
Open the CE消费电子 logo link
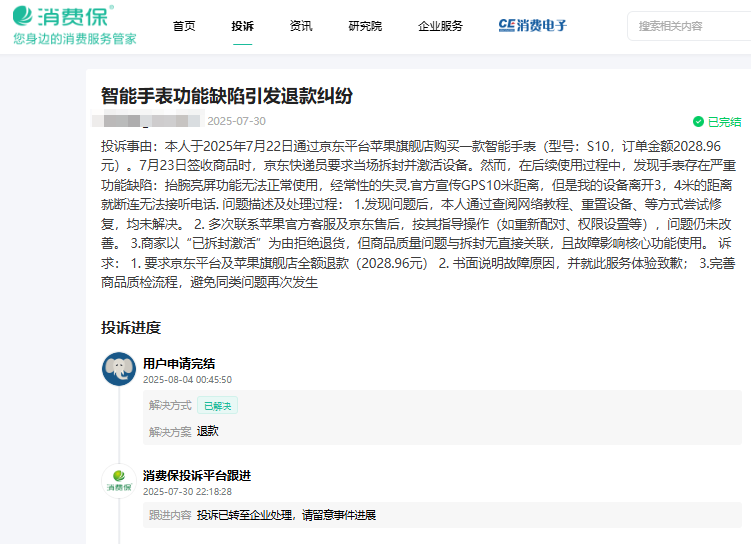(x=532, y=25)
